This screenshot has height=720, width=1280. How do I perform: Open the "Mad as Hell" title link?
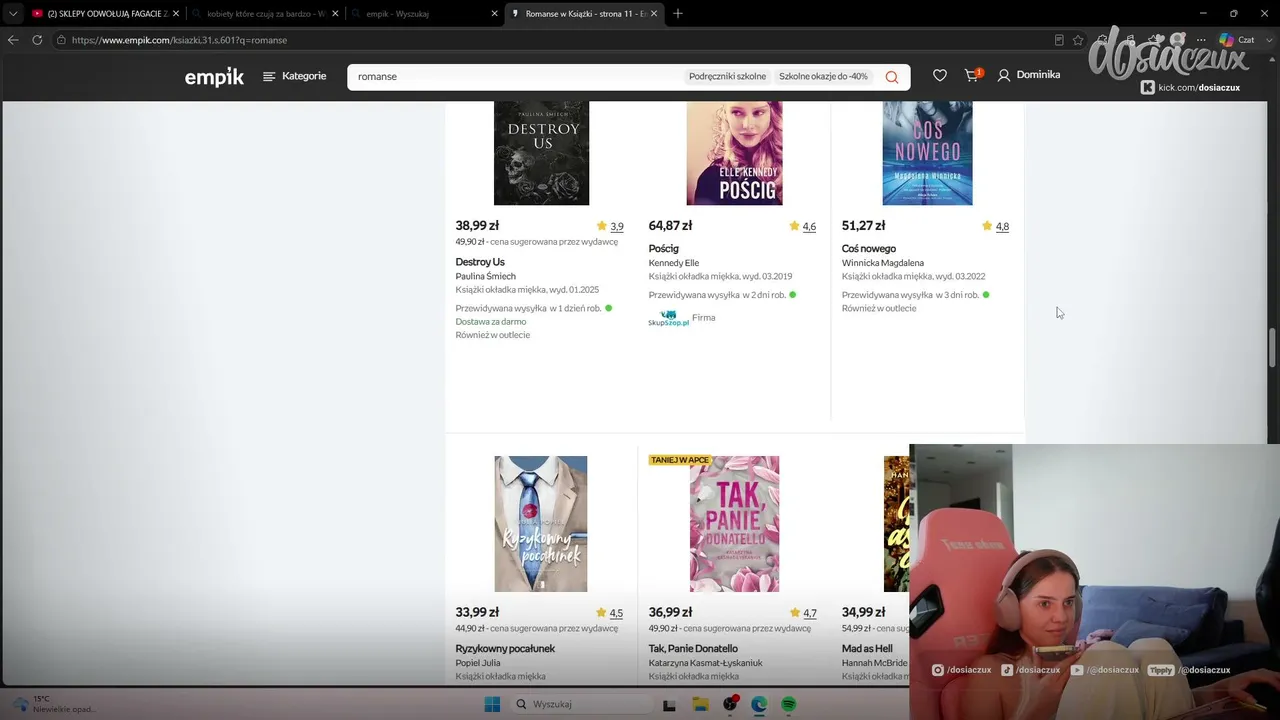point(867,648)
